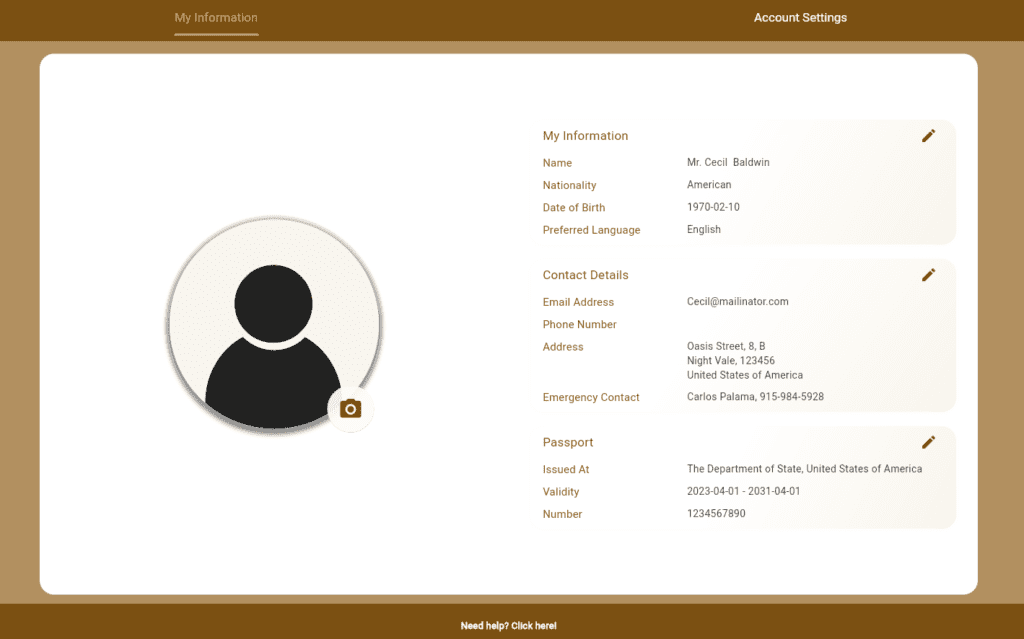Select the Issued At label
Viewport: 1024px width, 639px height.
click(x=566, y=470)
